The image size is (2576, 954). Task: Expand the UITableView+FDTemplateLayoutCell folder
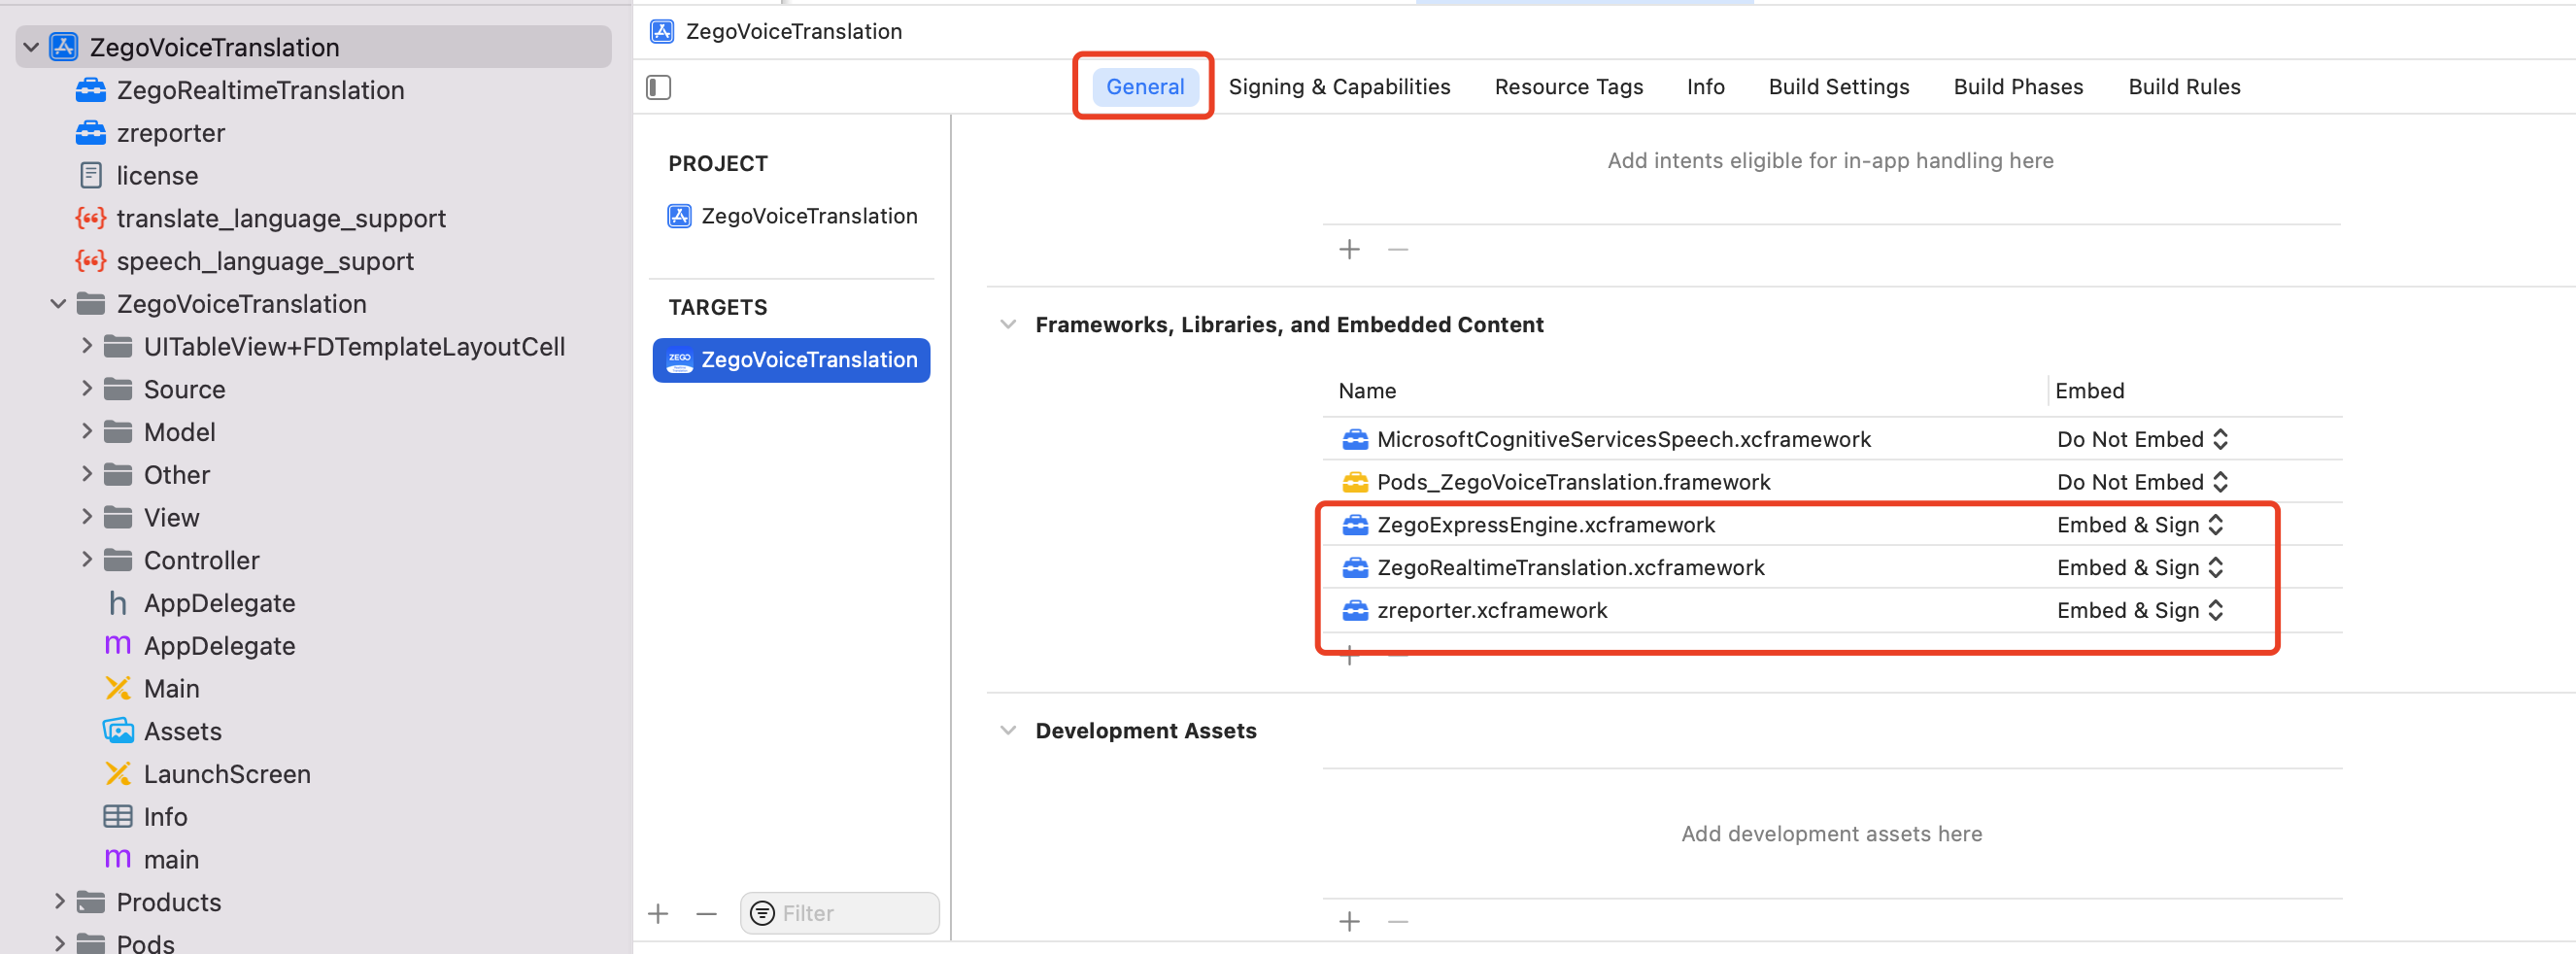pos(87,346)
